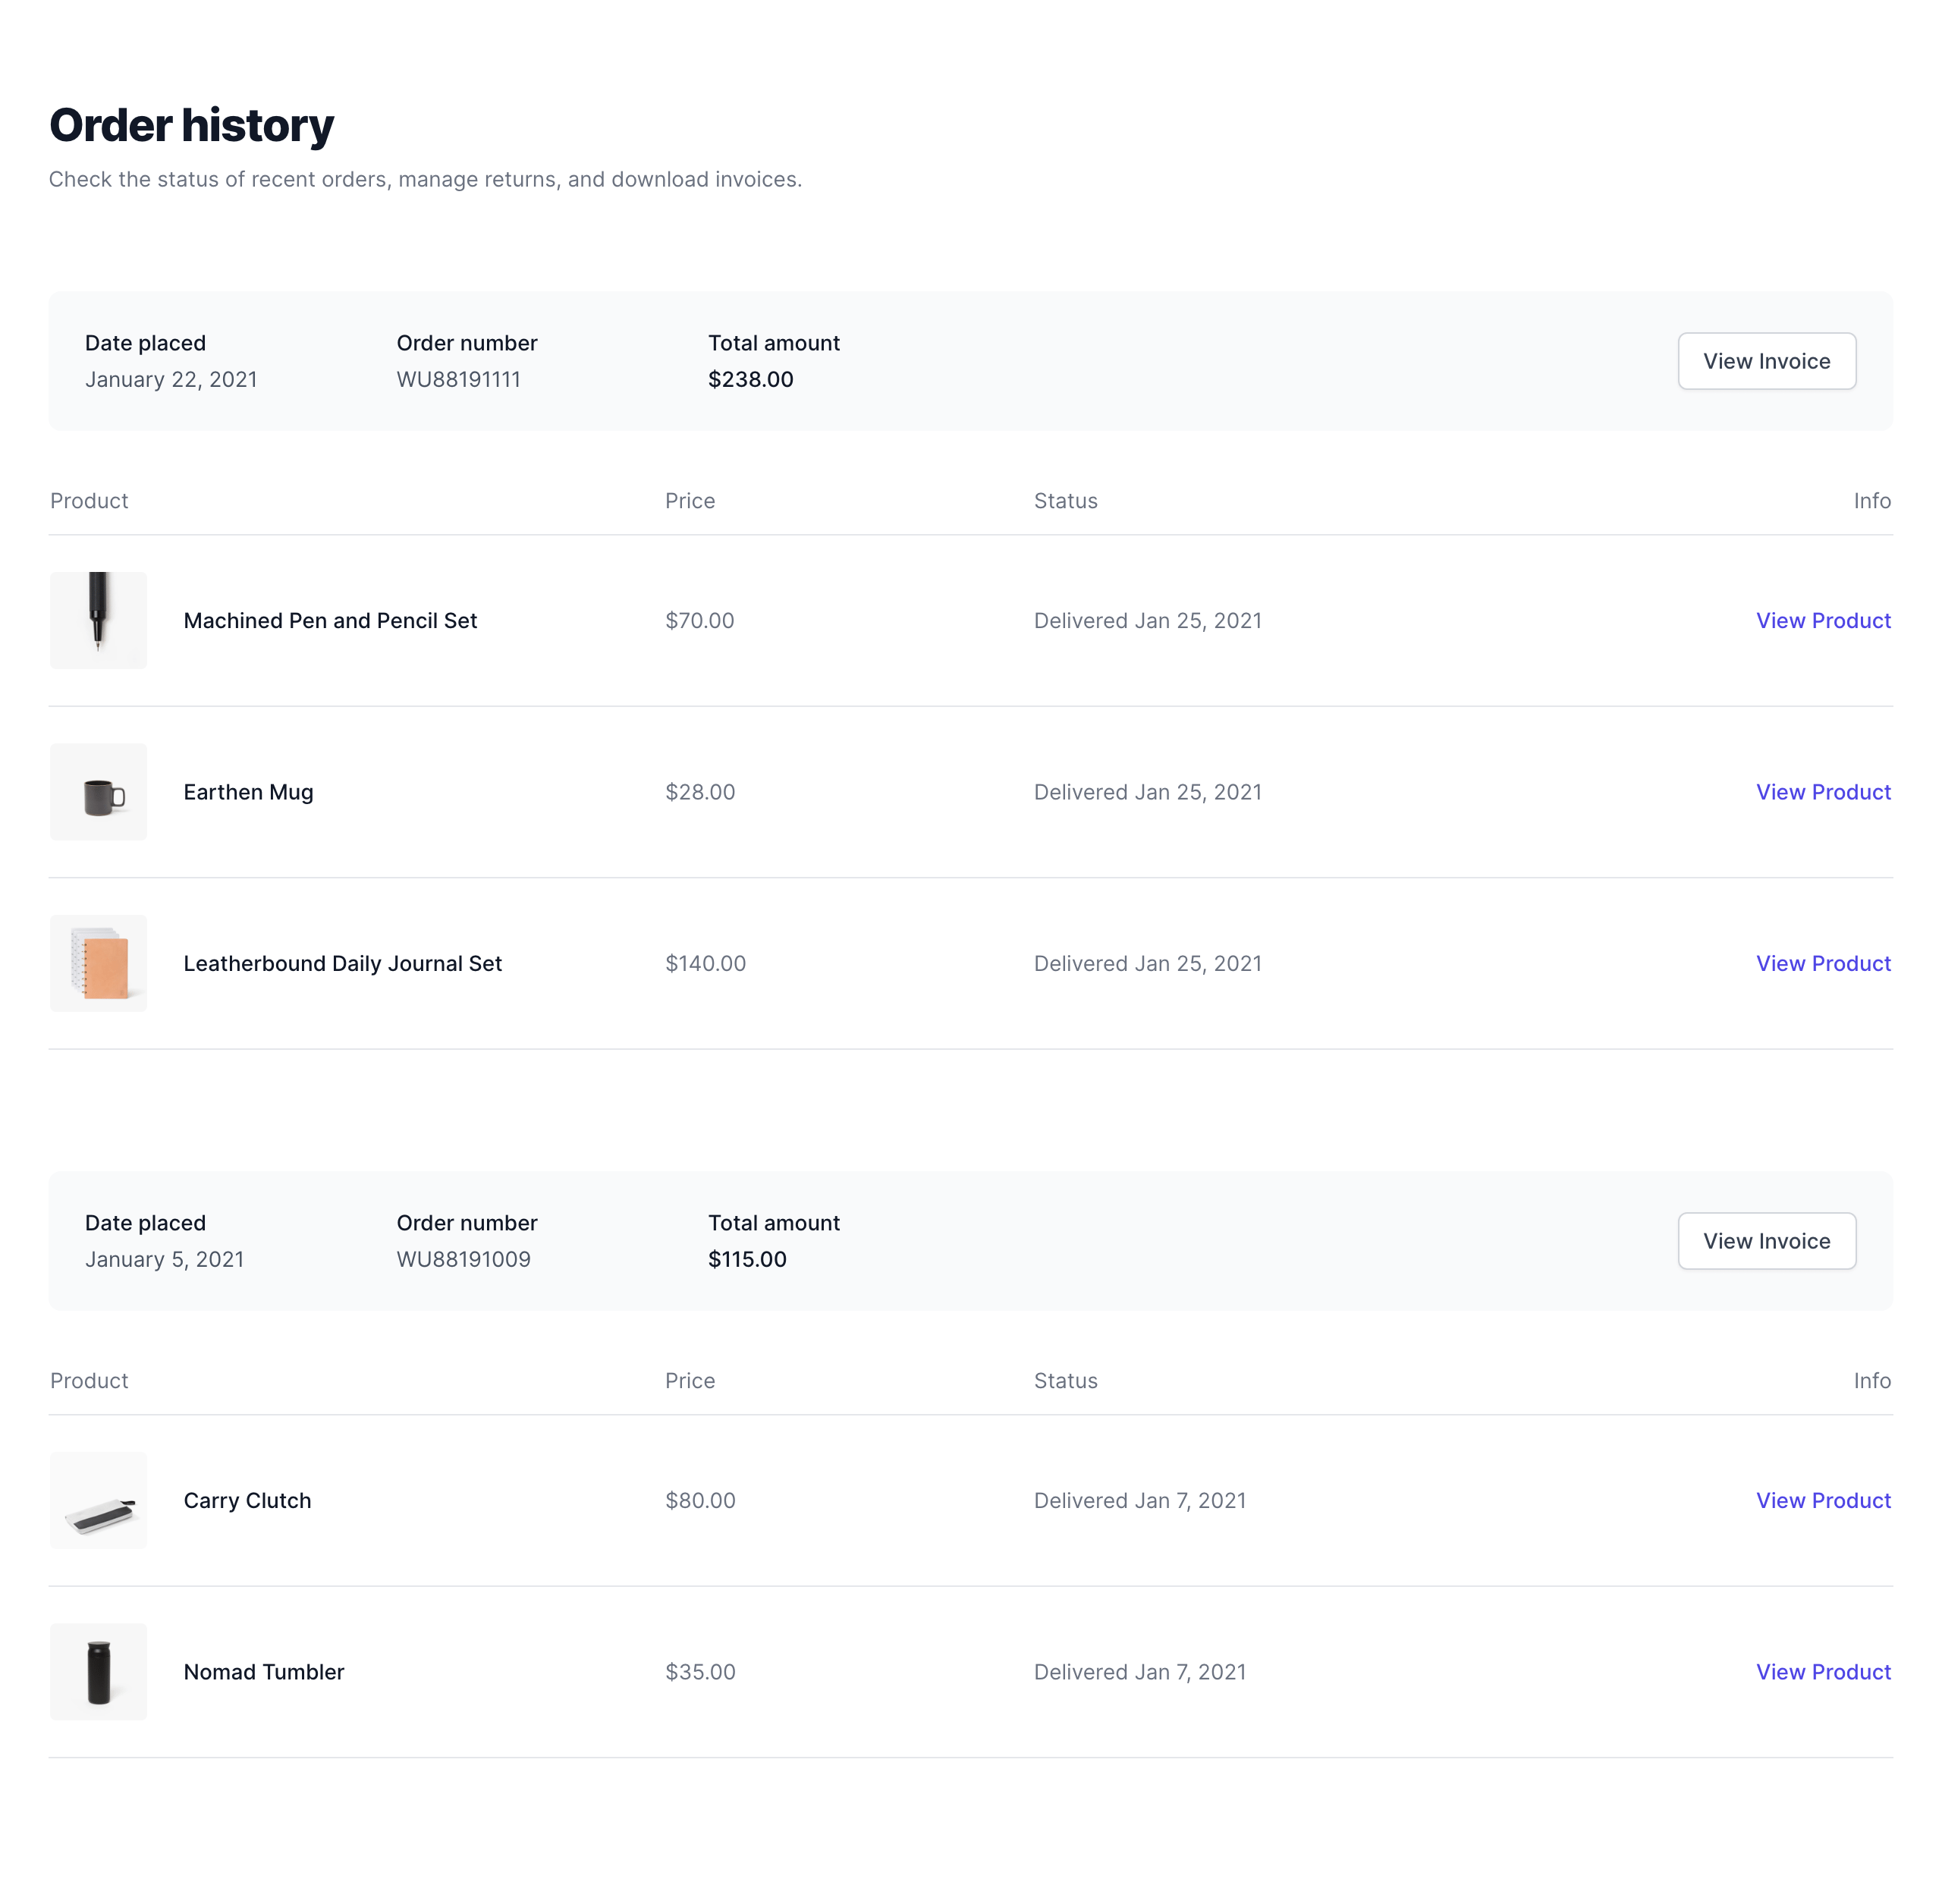This screenshot has height=1904, width=1942.
Task: Open invoice for order WU88191009
Action: click(x=1766, y=1241)
